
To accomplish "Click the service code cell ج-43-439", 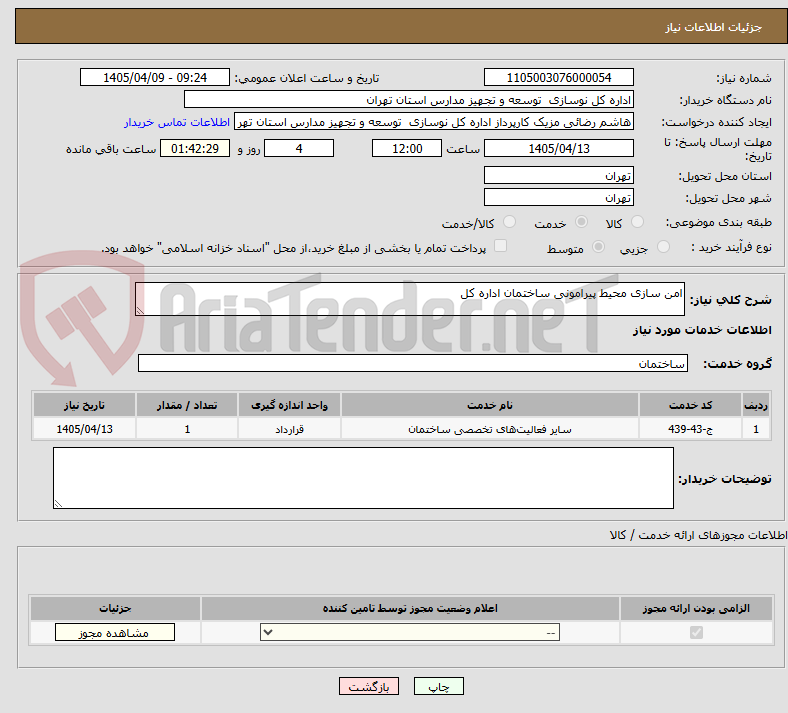I will point(691,429).
